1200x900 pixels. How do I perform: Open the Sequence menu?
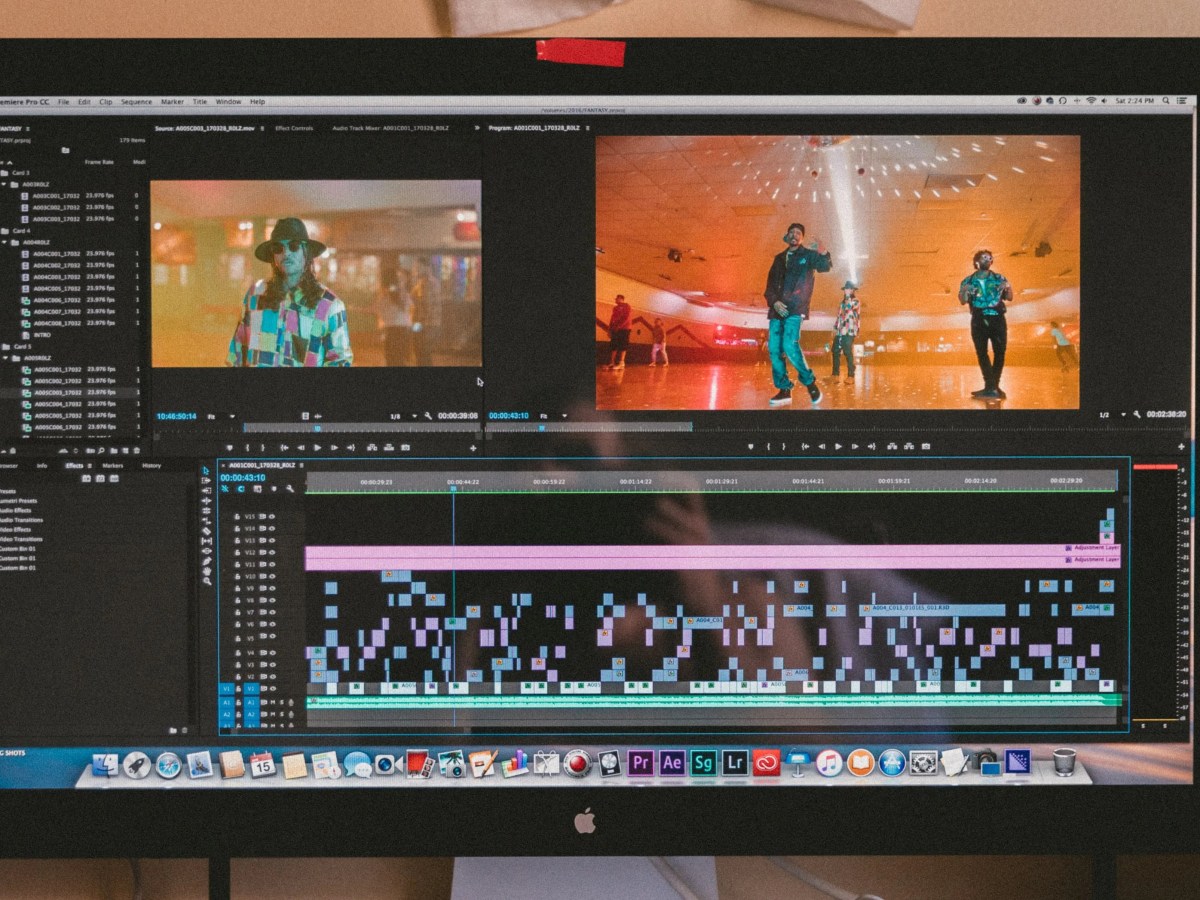[x=136, y=102]
